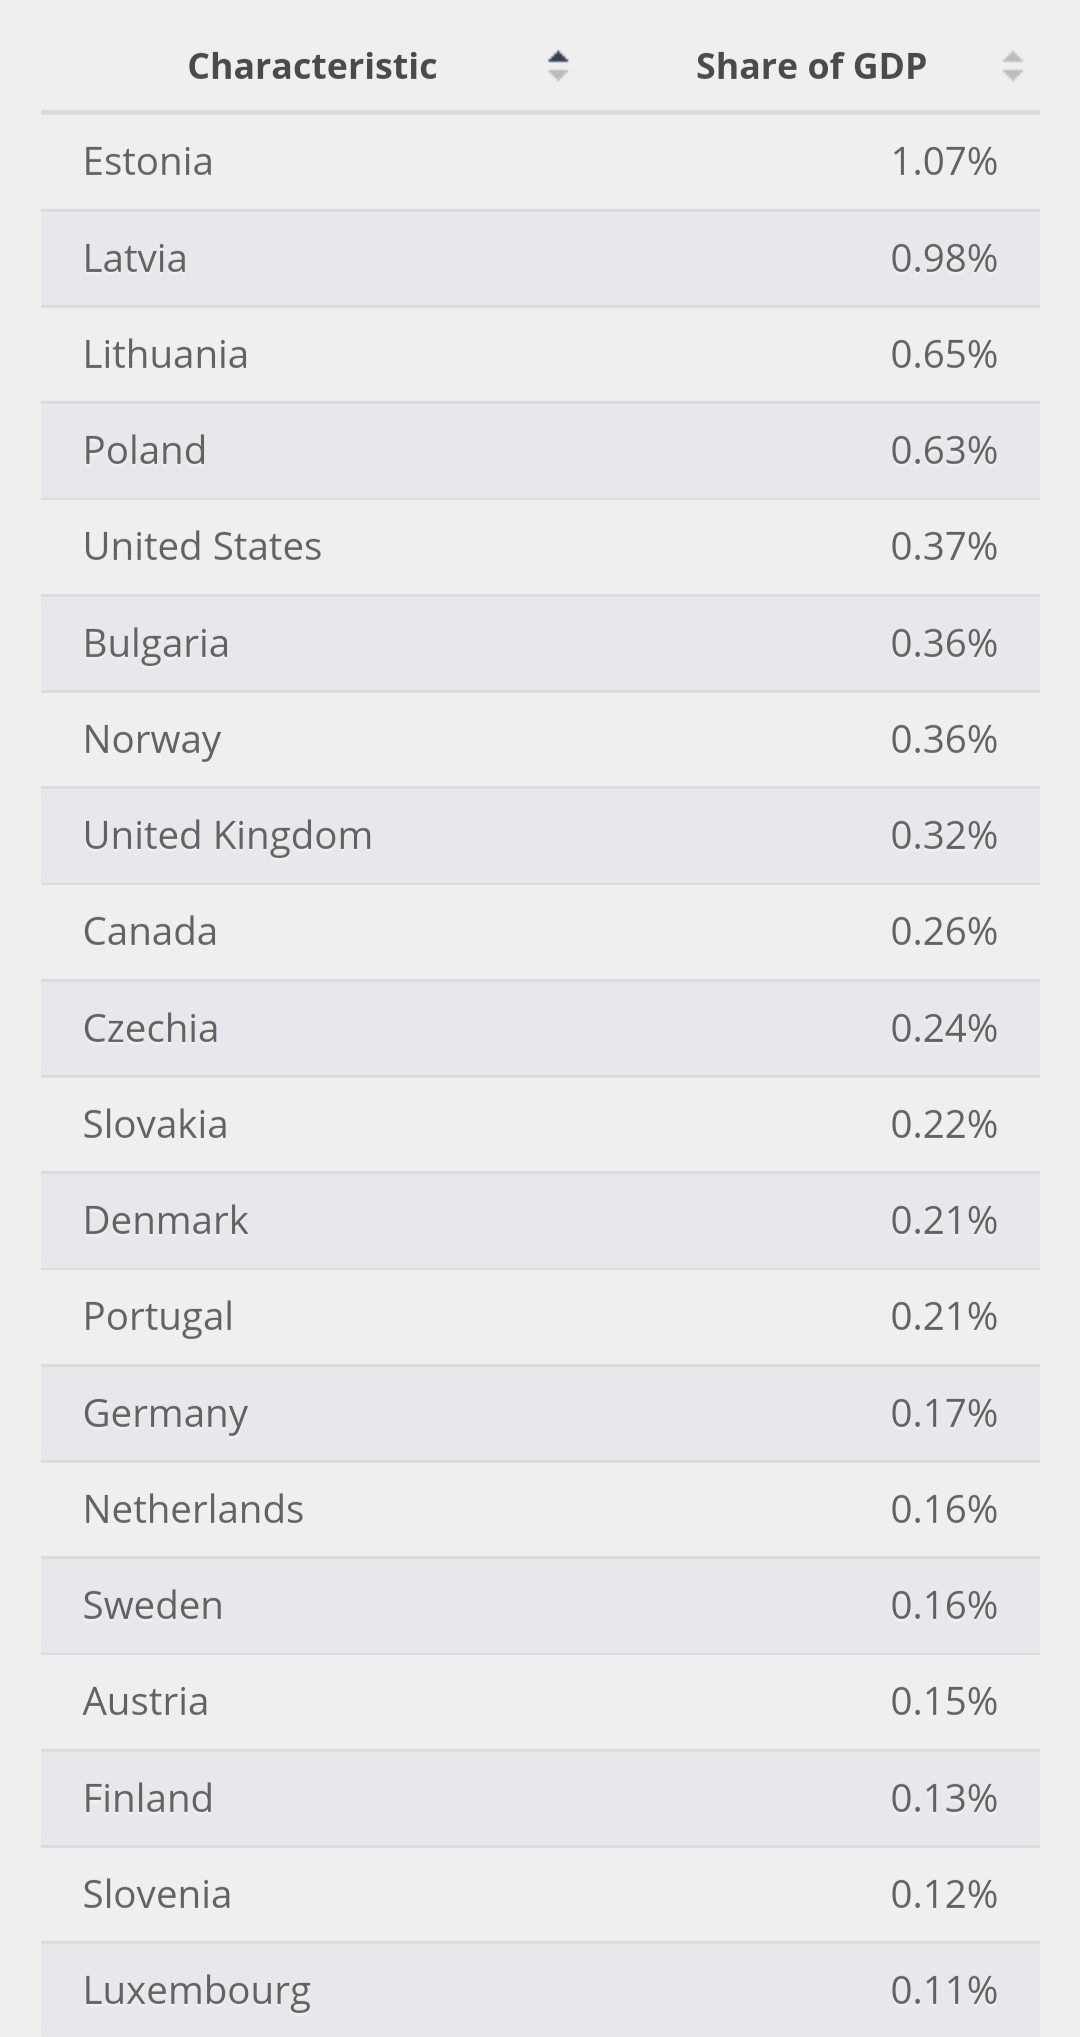The width and height of the screenshot is (1080, 2037).
Task: Click the Lithuania country name
Action: [x=165, y=355]
